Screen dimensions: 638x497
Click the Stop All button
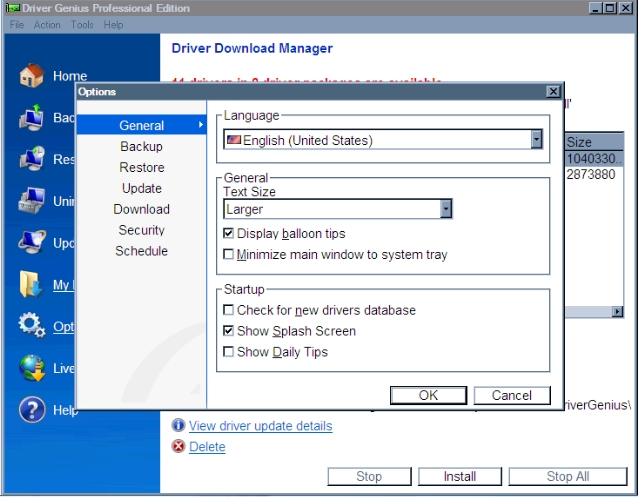[568, 476]
